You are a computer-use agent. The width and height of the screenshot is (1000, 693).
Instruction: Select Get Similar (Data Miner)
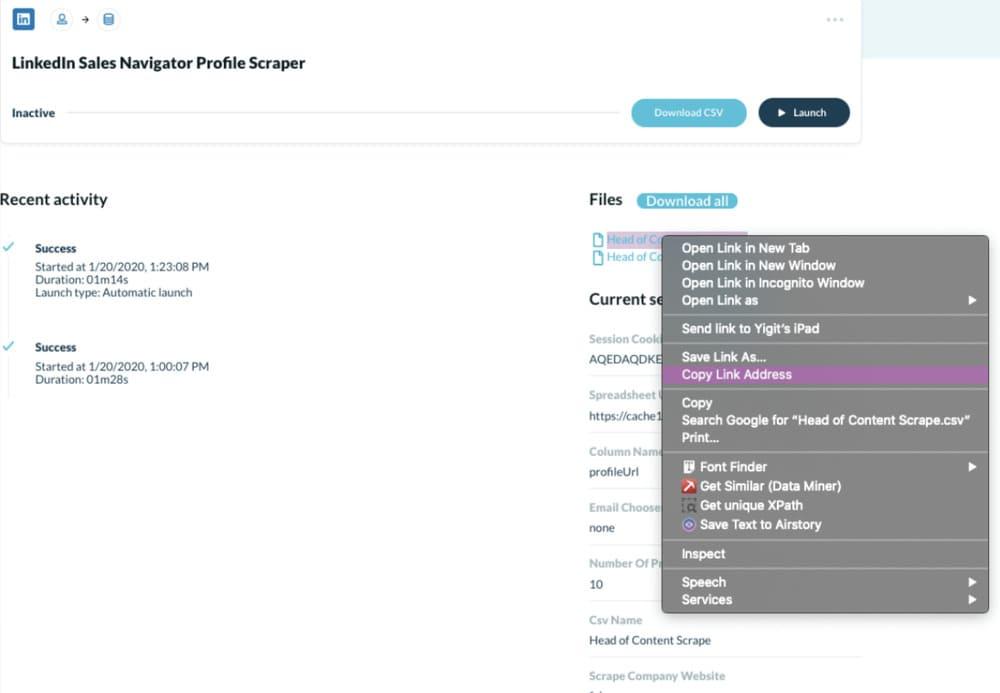pos(825,486)
